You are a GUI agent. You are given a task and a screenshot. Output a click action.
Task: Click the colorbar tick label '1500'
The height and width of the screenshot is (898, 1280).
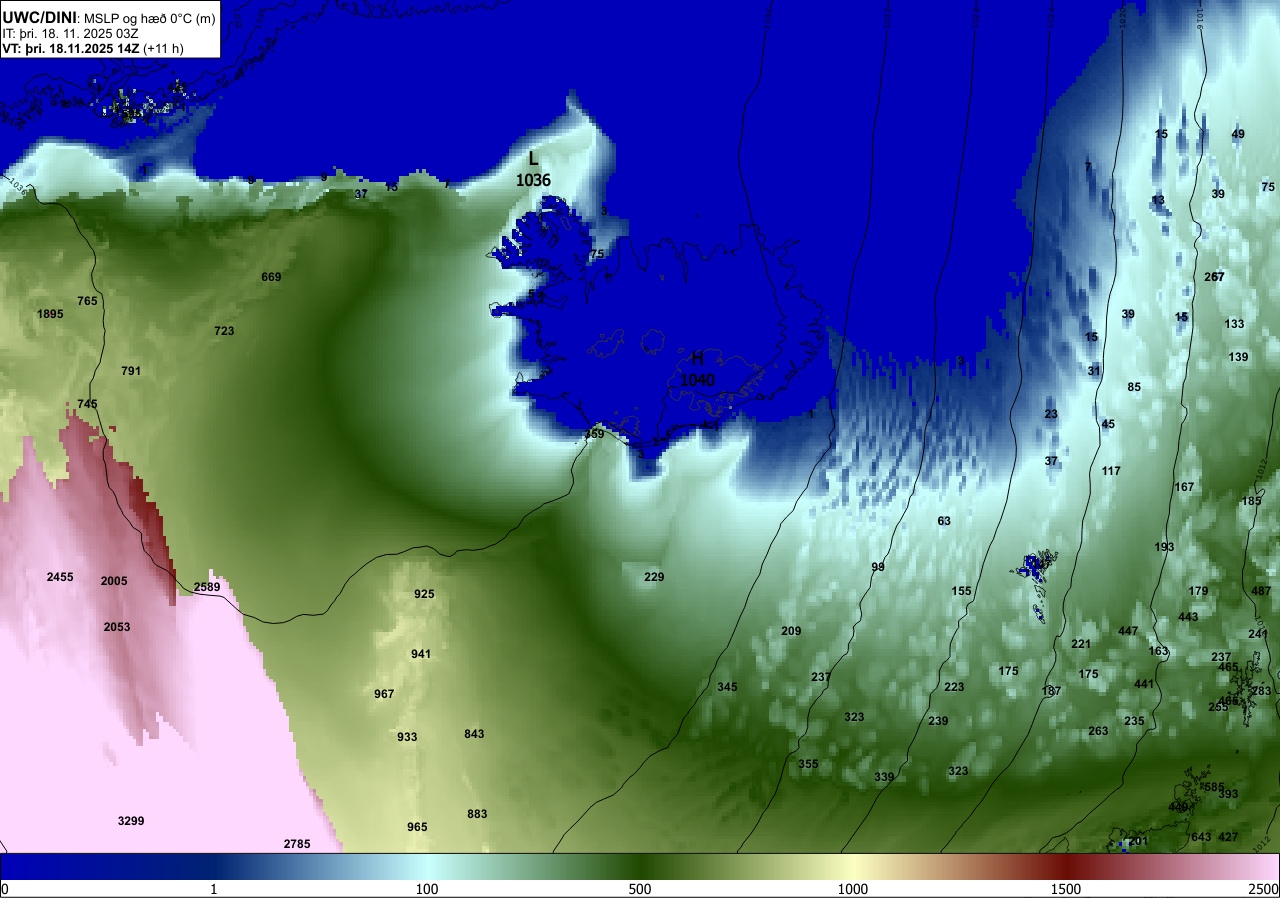[x=1066, y=890]
